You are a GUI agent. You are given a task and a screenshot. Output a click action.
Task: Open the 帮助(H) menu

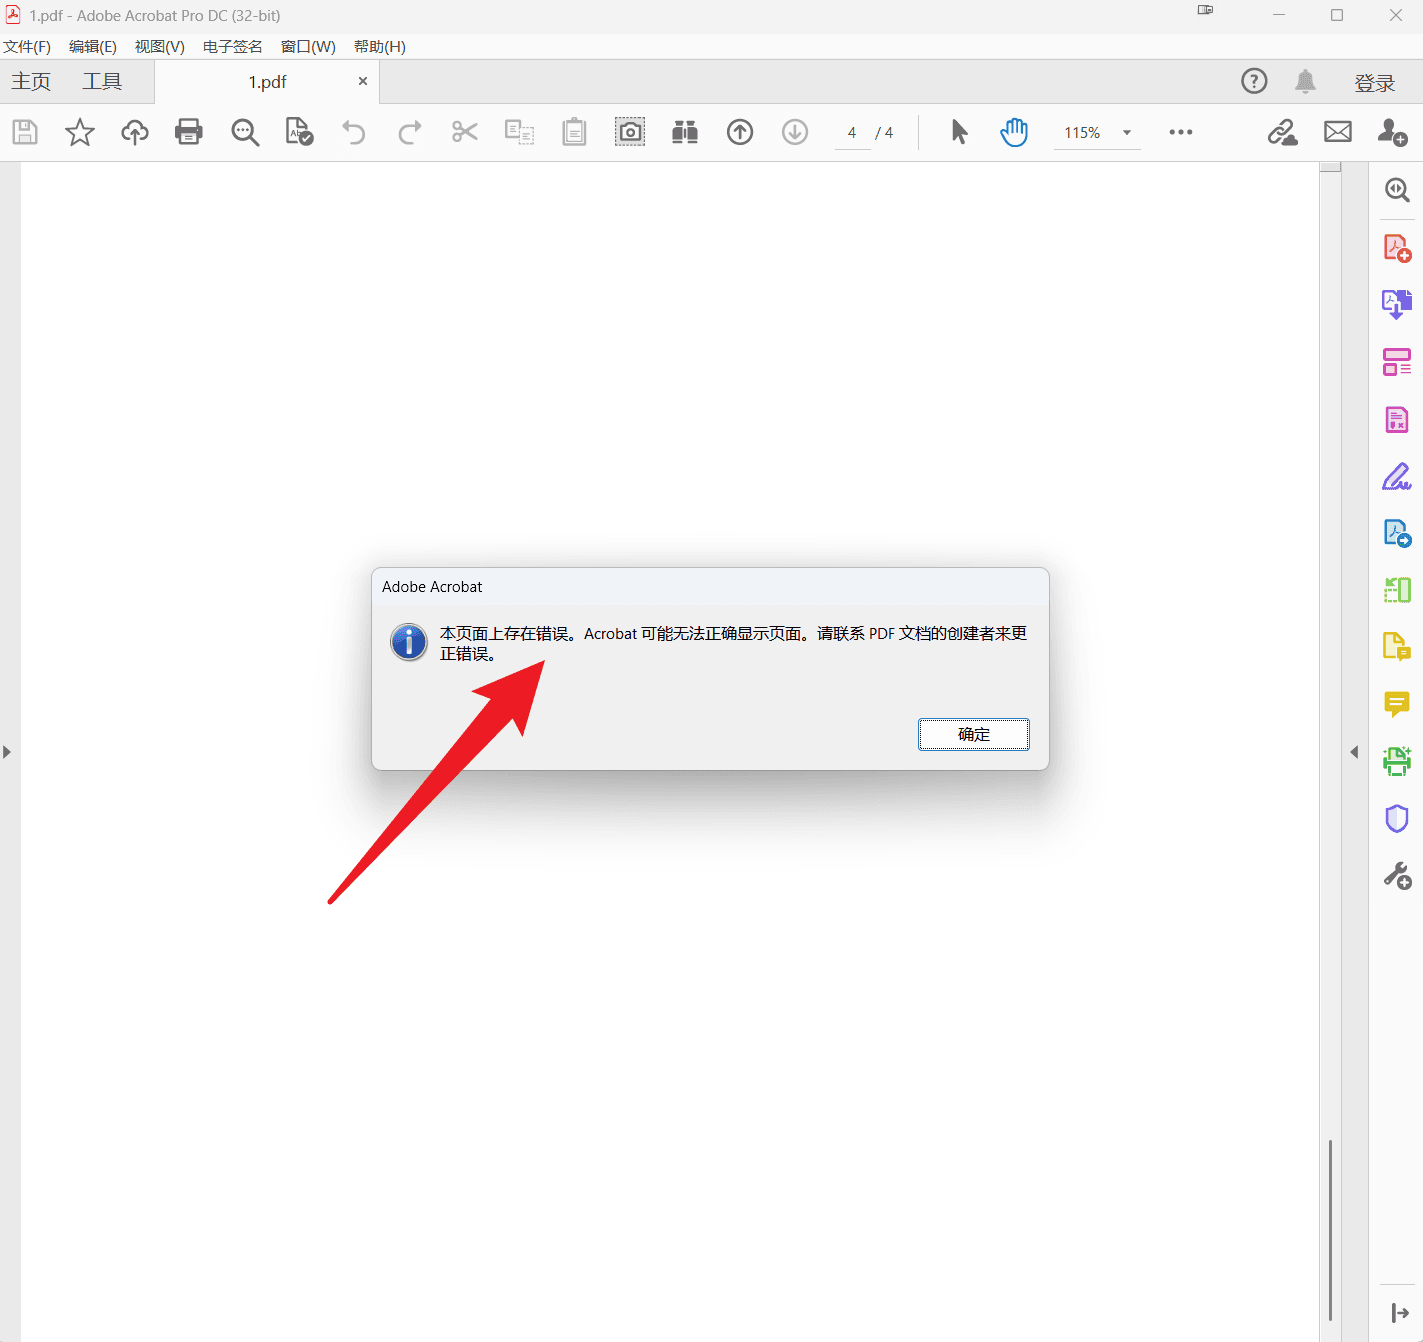pyautogui.click(x=380, y=47)
